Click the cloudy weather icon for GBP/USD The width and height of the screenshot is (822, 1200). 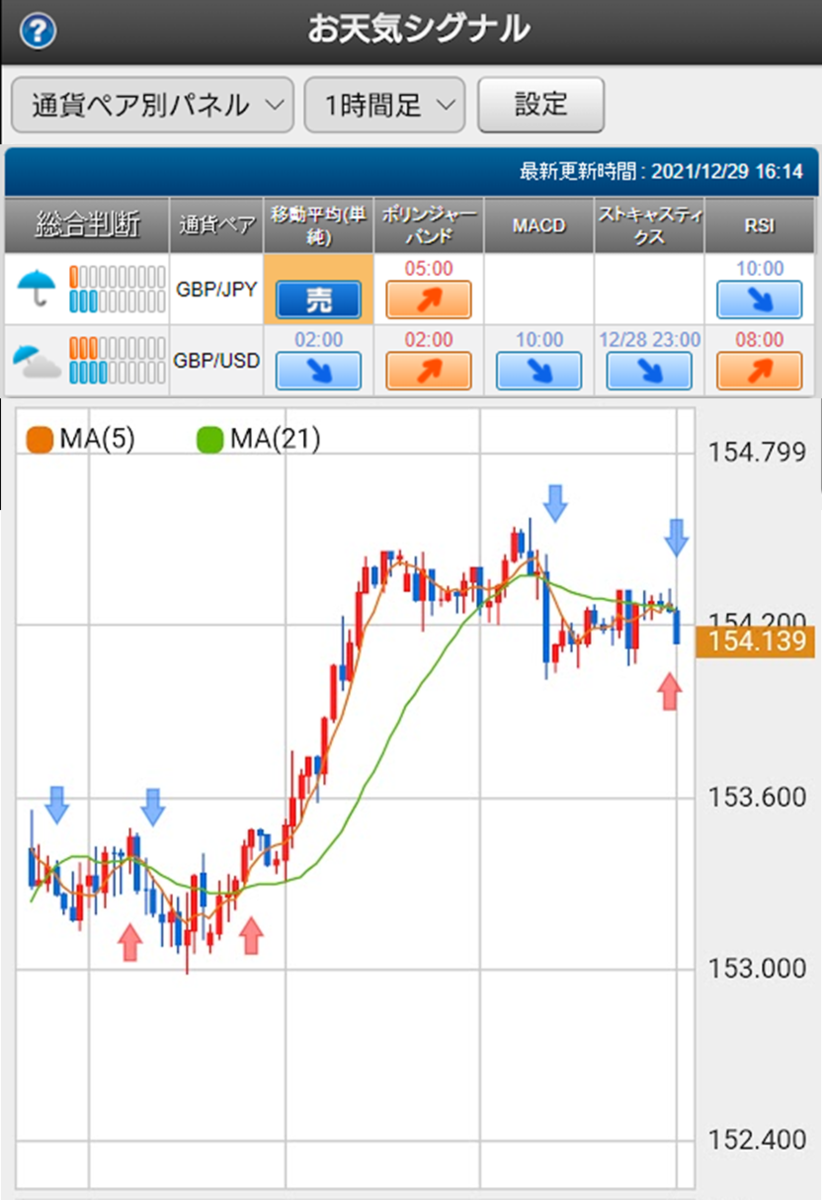pos(37,360)
